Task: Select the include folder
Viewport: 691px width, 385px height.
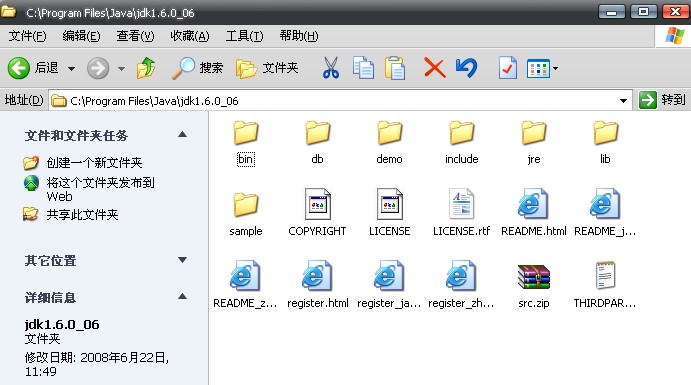Action: (461, 143)
